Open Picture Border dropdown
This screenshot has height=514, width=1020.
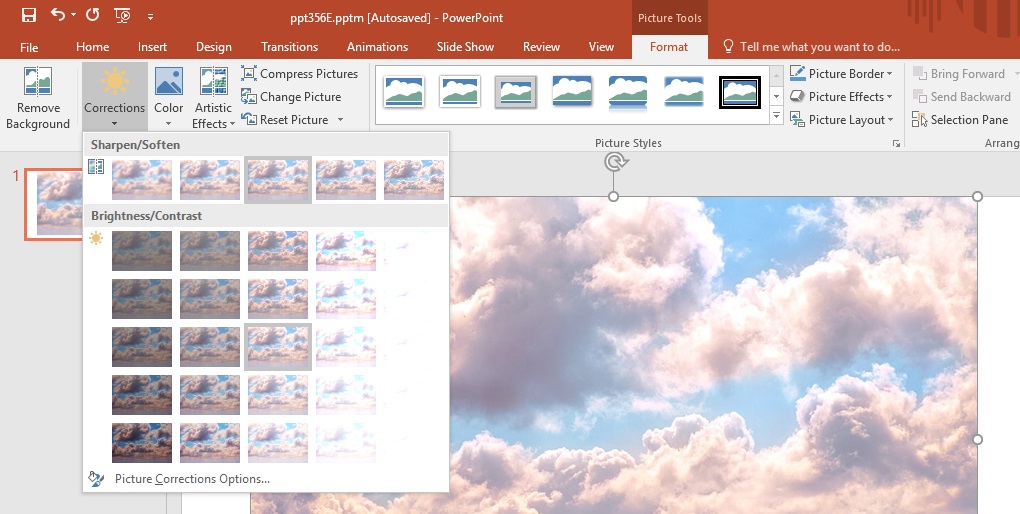841,74
